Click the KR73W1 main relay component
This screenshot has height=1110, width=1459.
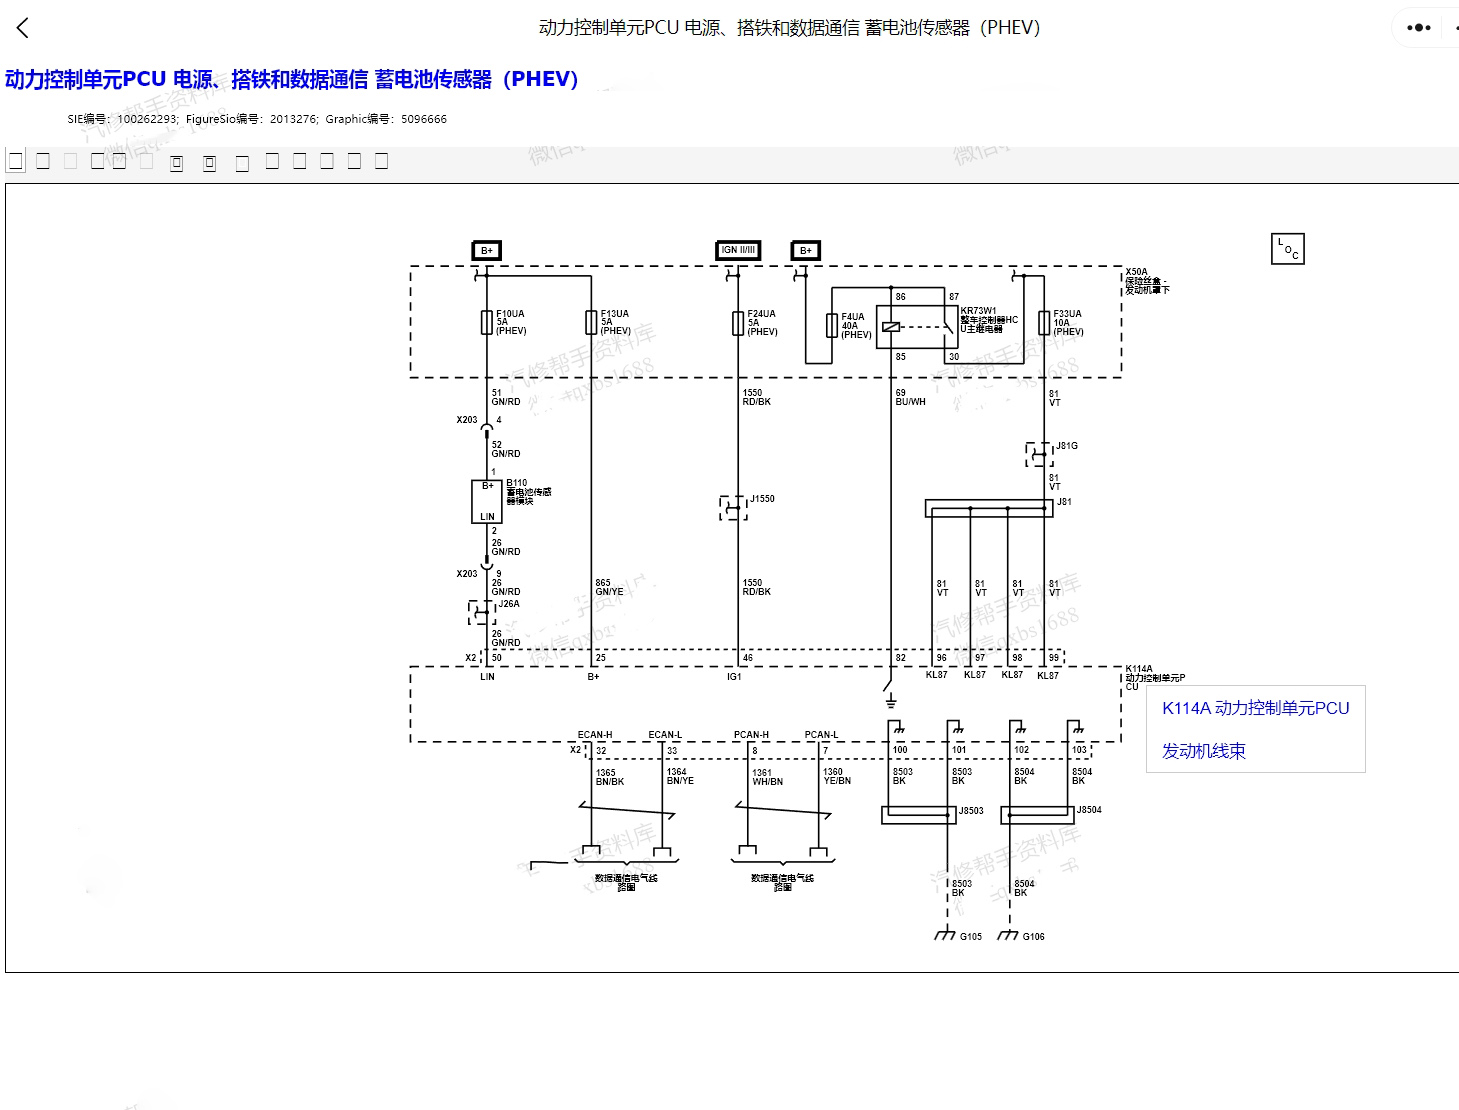pyautogui.click(x=910, y=327)
